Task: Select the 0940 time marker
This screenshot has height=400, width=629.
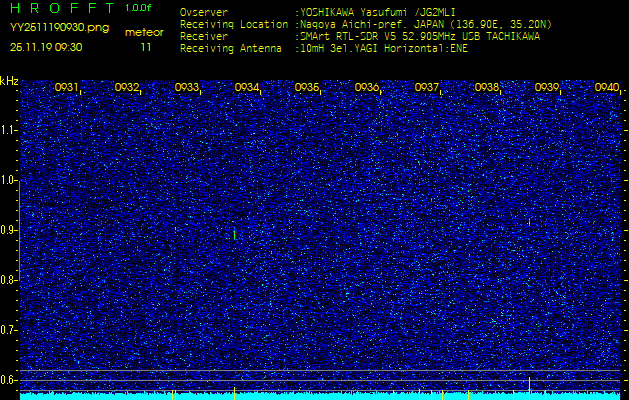Action: pos(607,88)
